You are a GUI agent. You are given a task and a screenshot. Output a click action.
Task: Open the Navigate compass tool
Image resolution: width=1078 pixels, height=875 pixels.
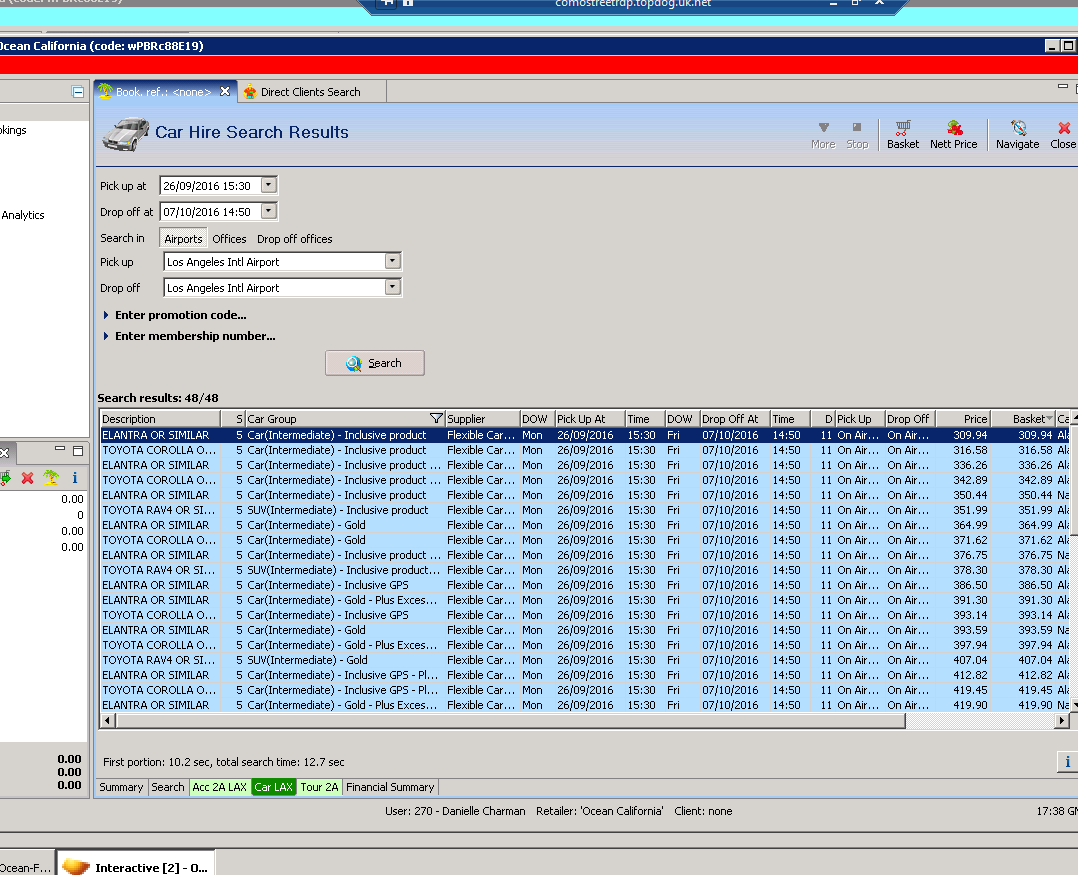tap(1017, 134)
